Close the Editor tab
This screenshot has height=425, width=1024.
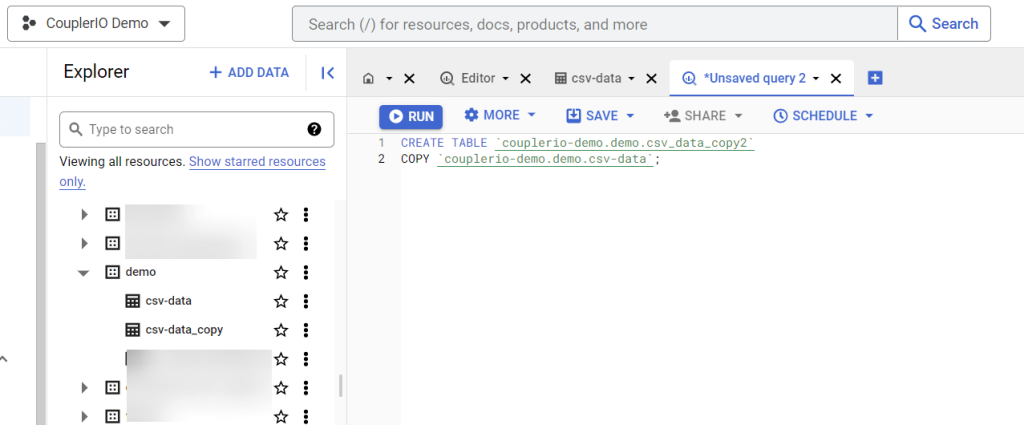click(525, 78)
